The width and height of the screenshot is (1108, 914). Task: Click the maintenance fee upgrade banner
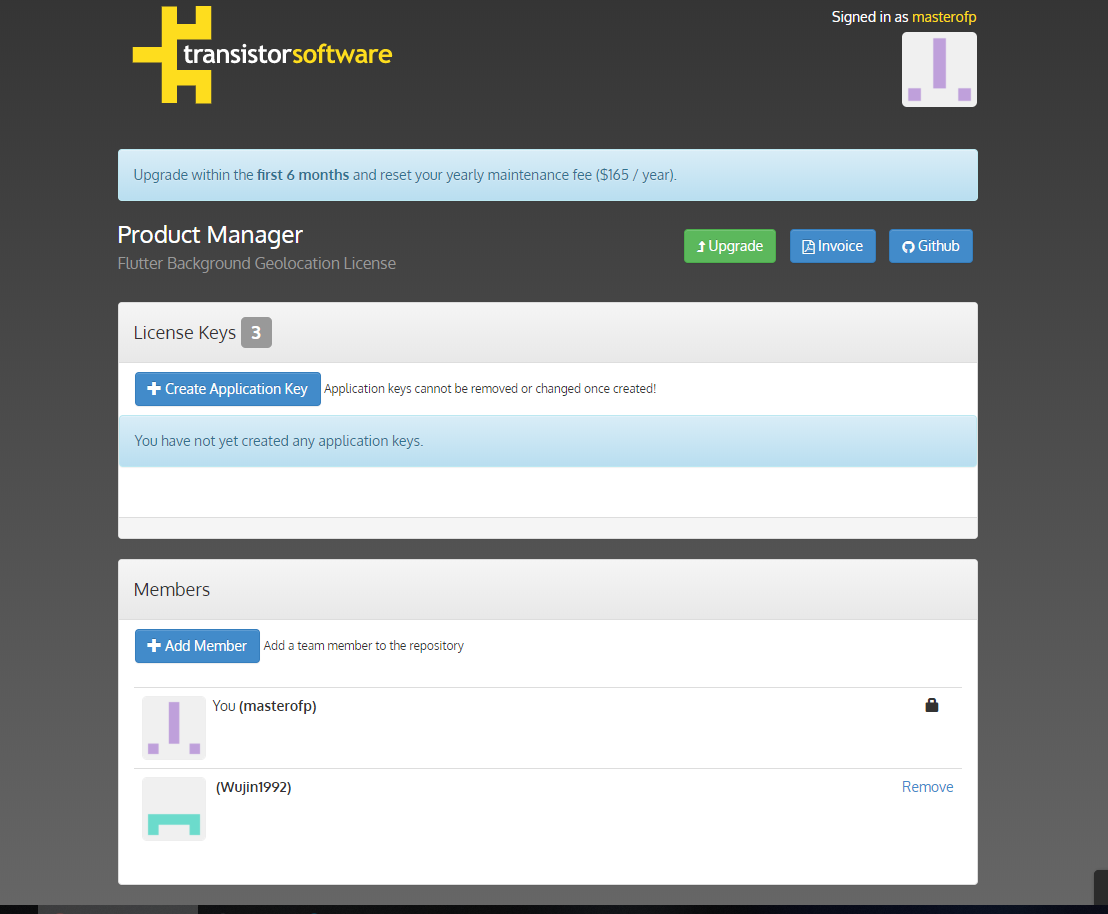548,174
